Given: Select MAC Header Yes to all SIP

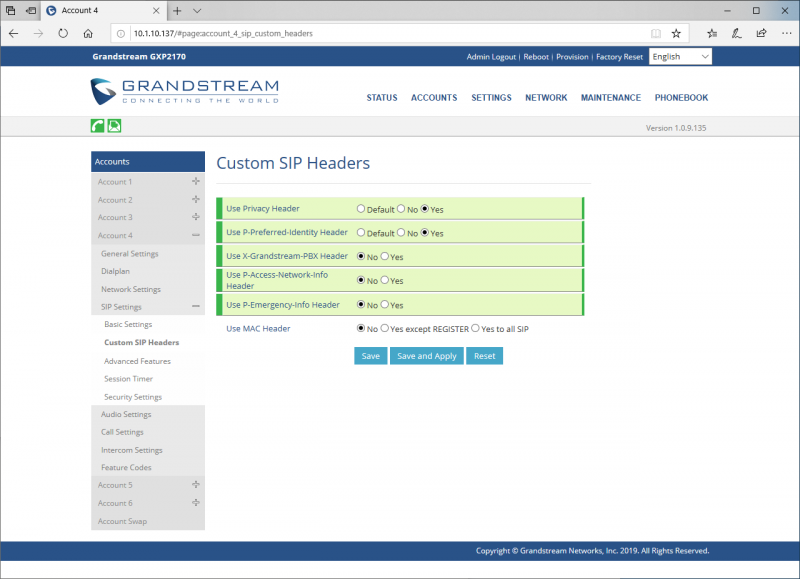Looking at the screenshot, I should pos(476,329).
